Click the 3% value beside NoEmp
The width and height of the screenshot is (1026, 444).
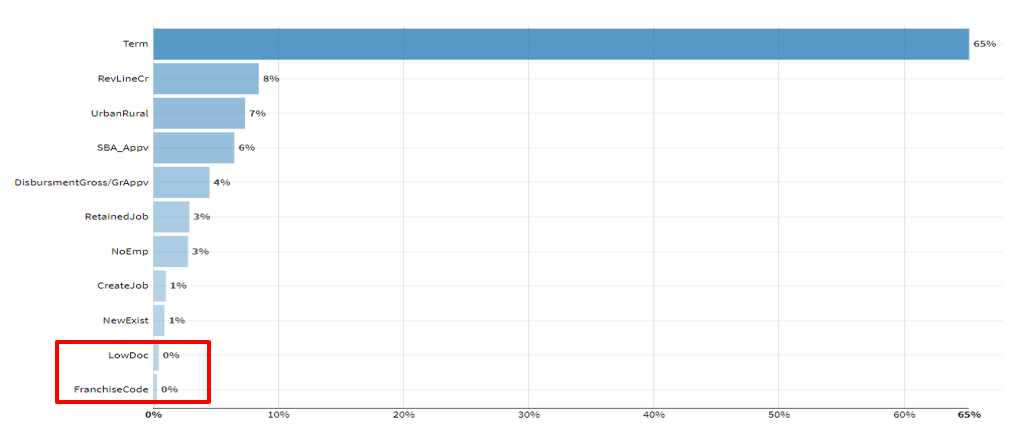(x=200, y=251)
